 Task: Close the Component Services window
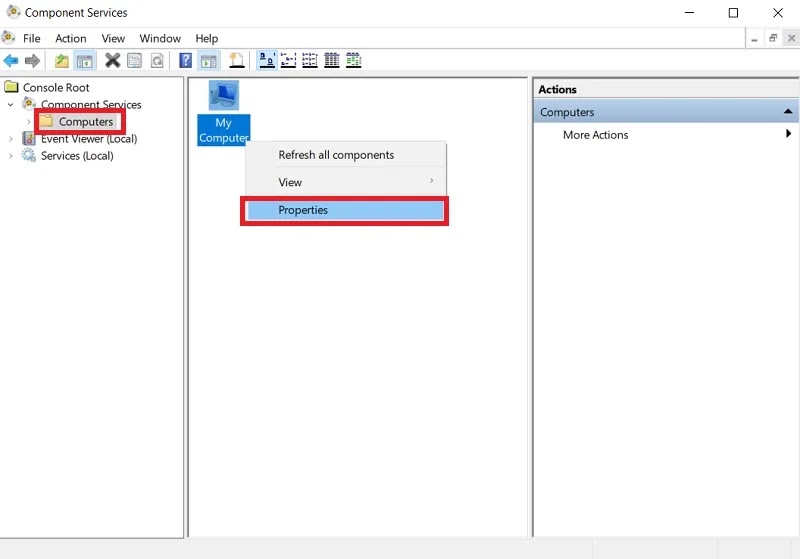pyautogui.click(x=778, y=12)
